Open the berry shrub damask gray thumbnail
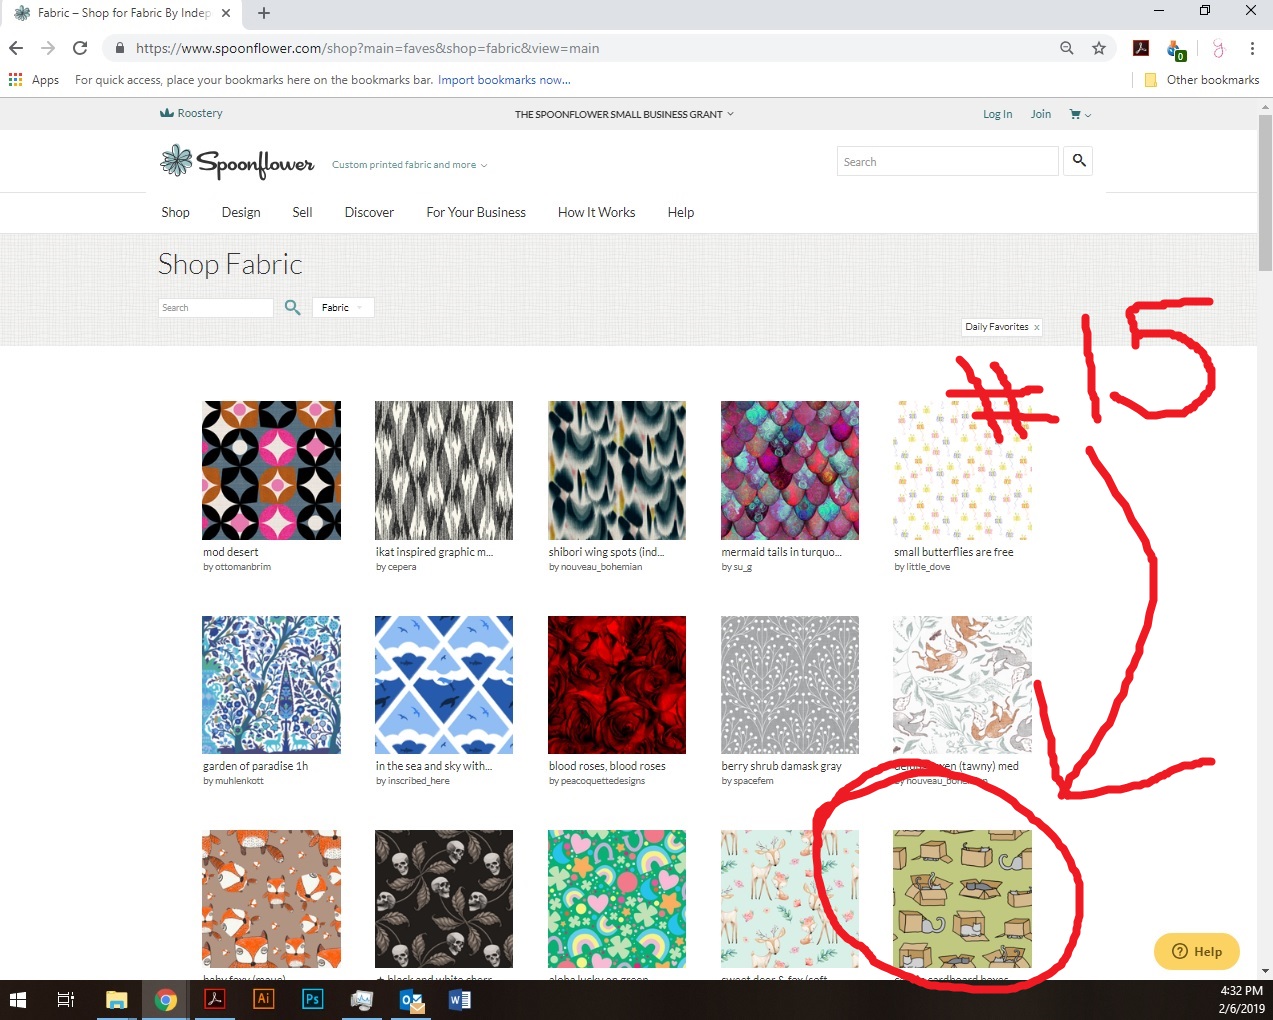The width and height of the screenshot is (1273, 1020). (x=790, y=685)
